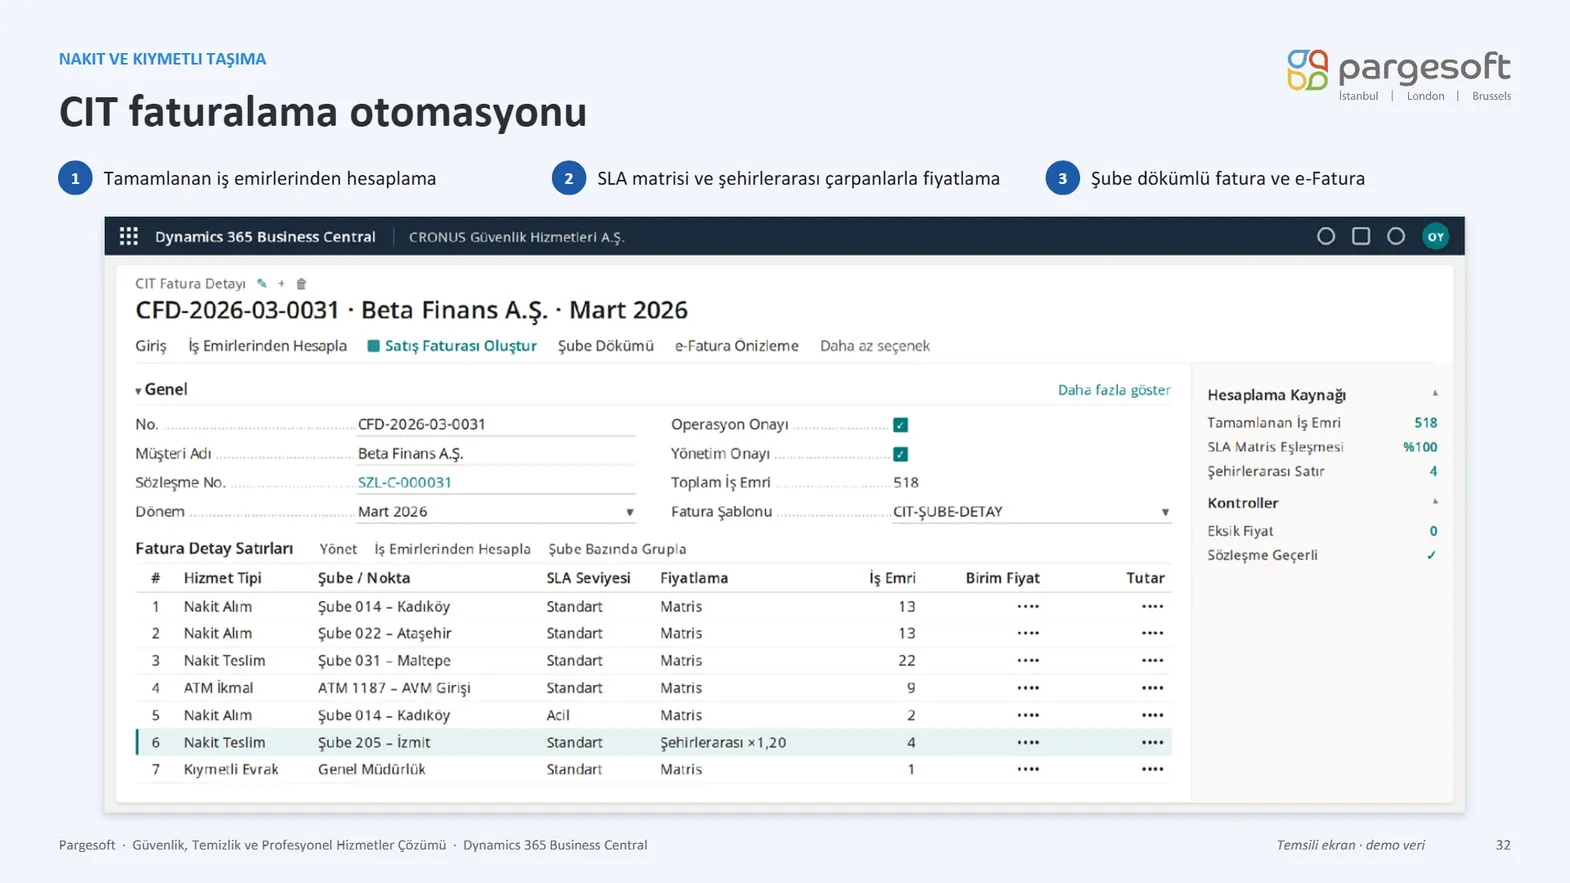Image resolution: width=1570 pixels, height=883 pixels.
Task: Toggle the Operasyon Onayı checkbox
Action: click(x=900, y=425)
